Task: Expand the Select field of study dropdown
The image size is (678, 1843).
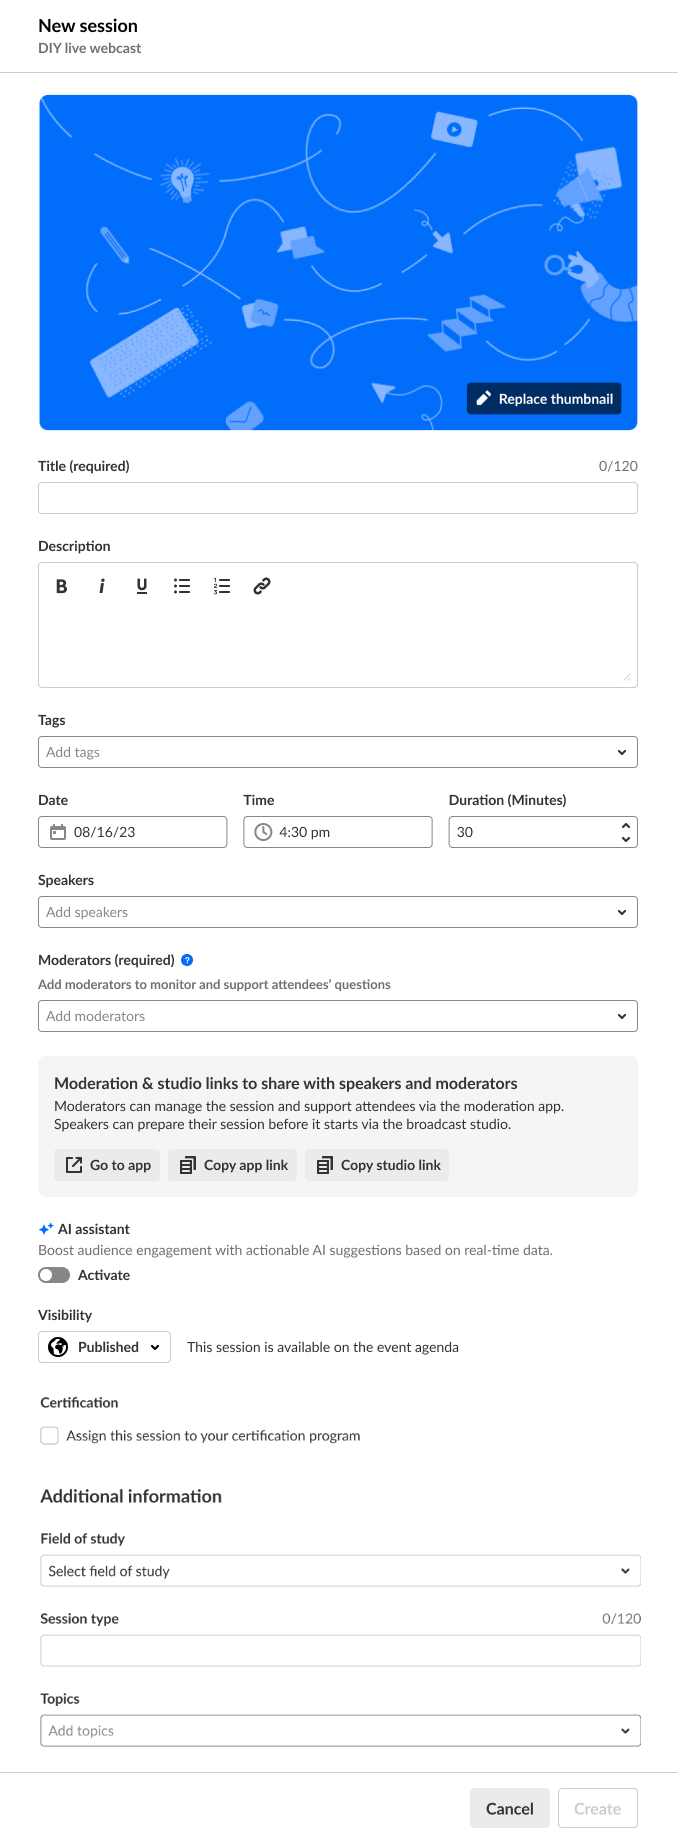Action: point(624,1571)
